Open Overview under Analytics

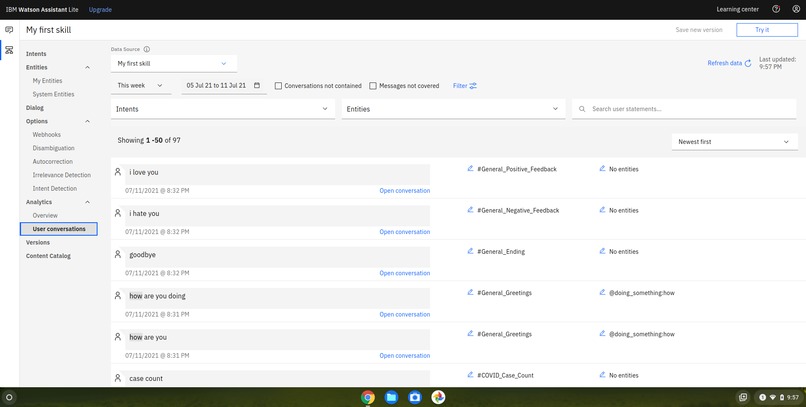pyautogui.click(x=45, y=215)
